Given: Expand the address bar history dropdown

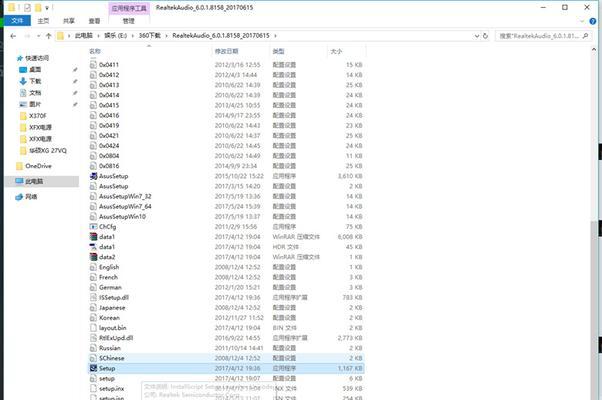Looking at the screenshot, I should 476,36.
